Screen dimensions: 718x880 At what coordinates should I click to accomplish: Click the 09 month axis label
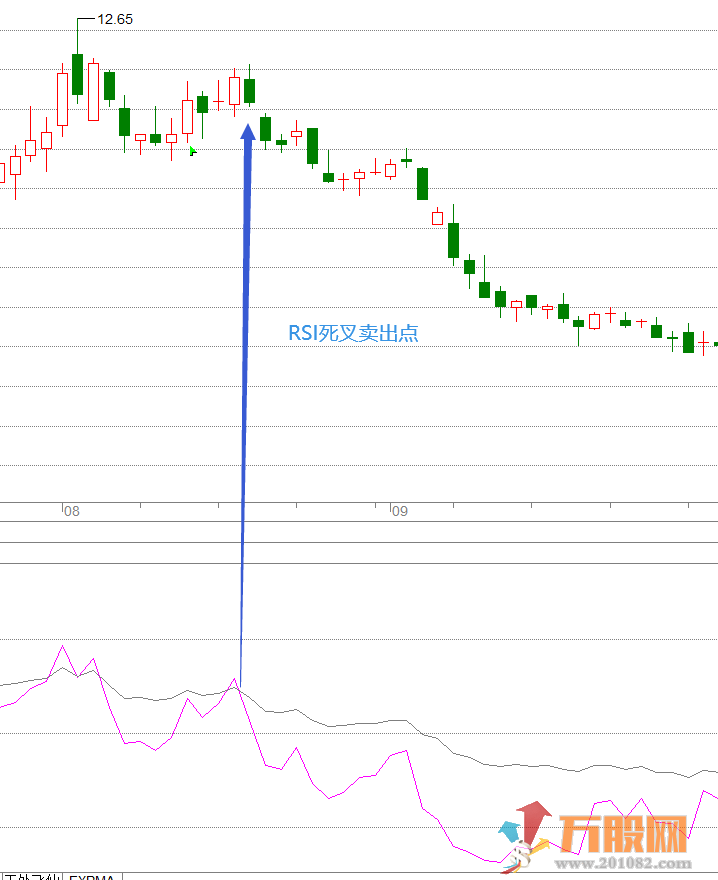[400, 511]
